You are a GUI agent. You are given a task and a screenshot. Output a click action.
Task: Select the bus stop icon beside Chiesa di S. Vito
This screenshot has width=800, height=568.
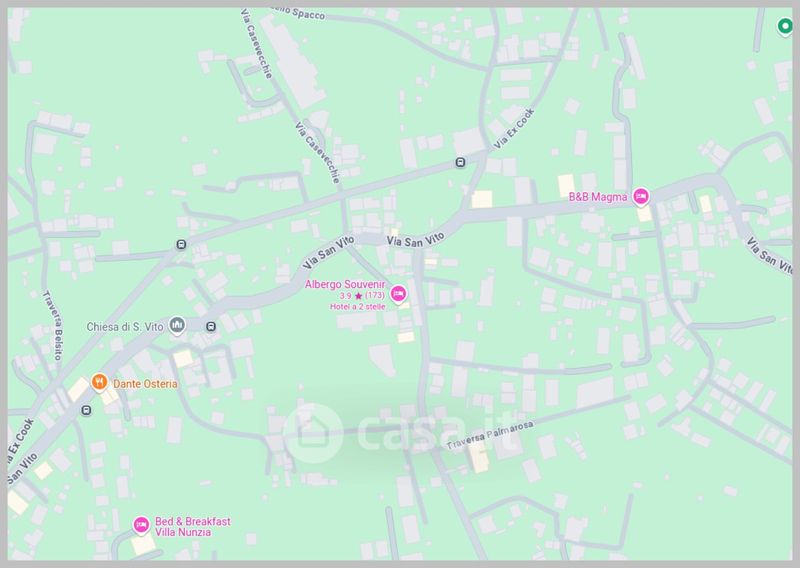coord(211,327)
